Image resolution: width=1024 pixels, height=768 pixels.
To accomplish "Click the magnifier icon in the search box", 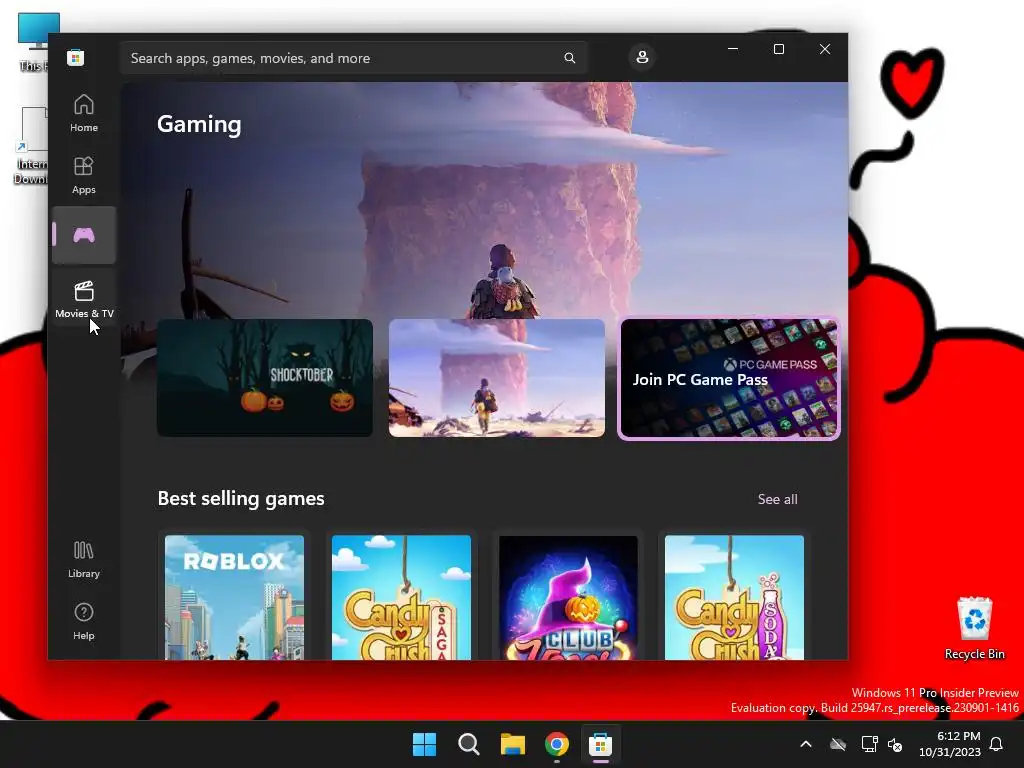I will tap(569, 58).
